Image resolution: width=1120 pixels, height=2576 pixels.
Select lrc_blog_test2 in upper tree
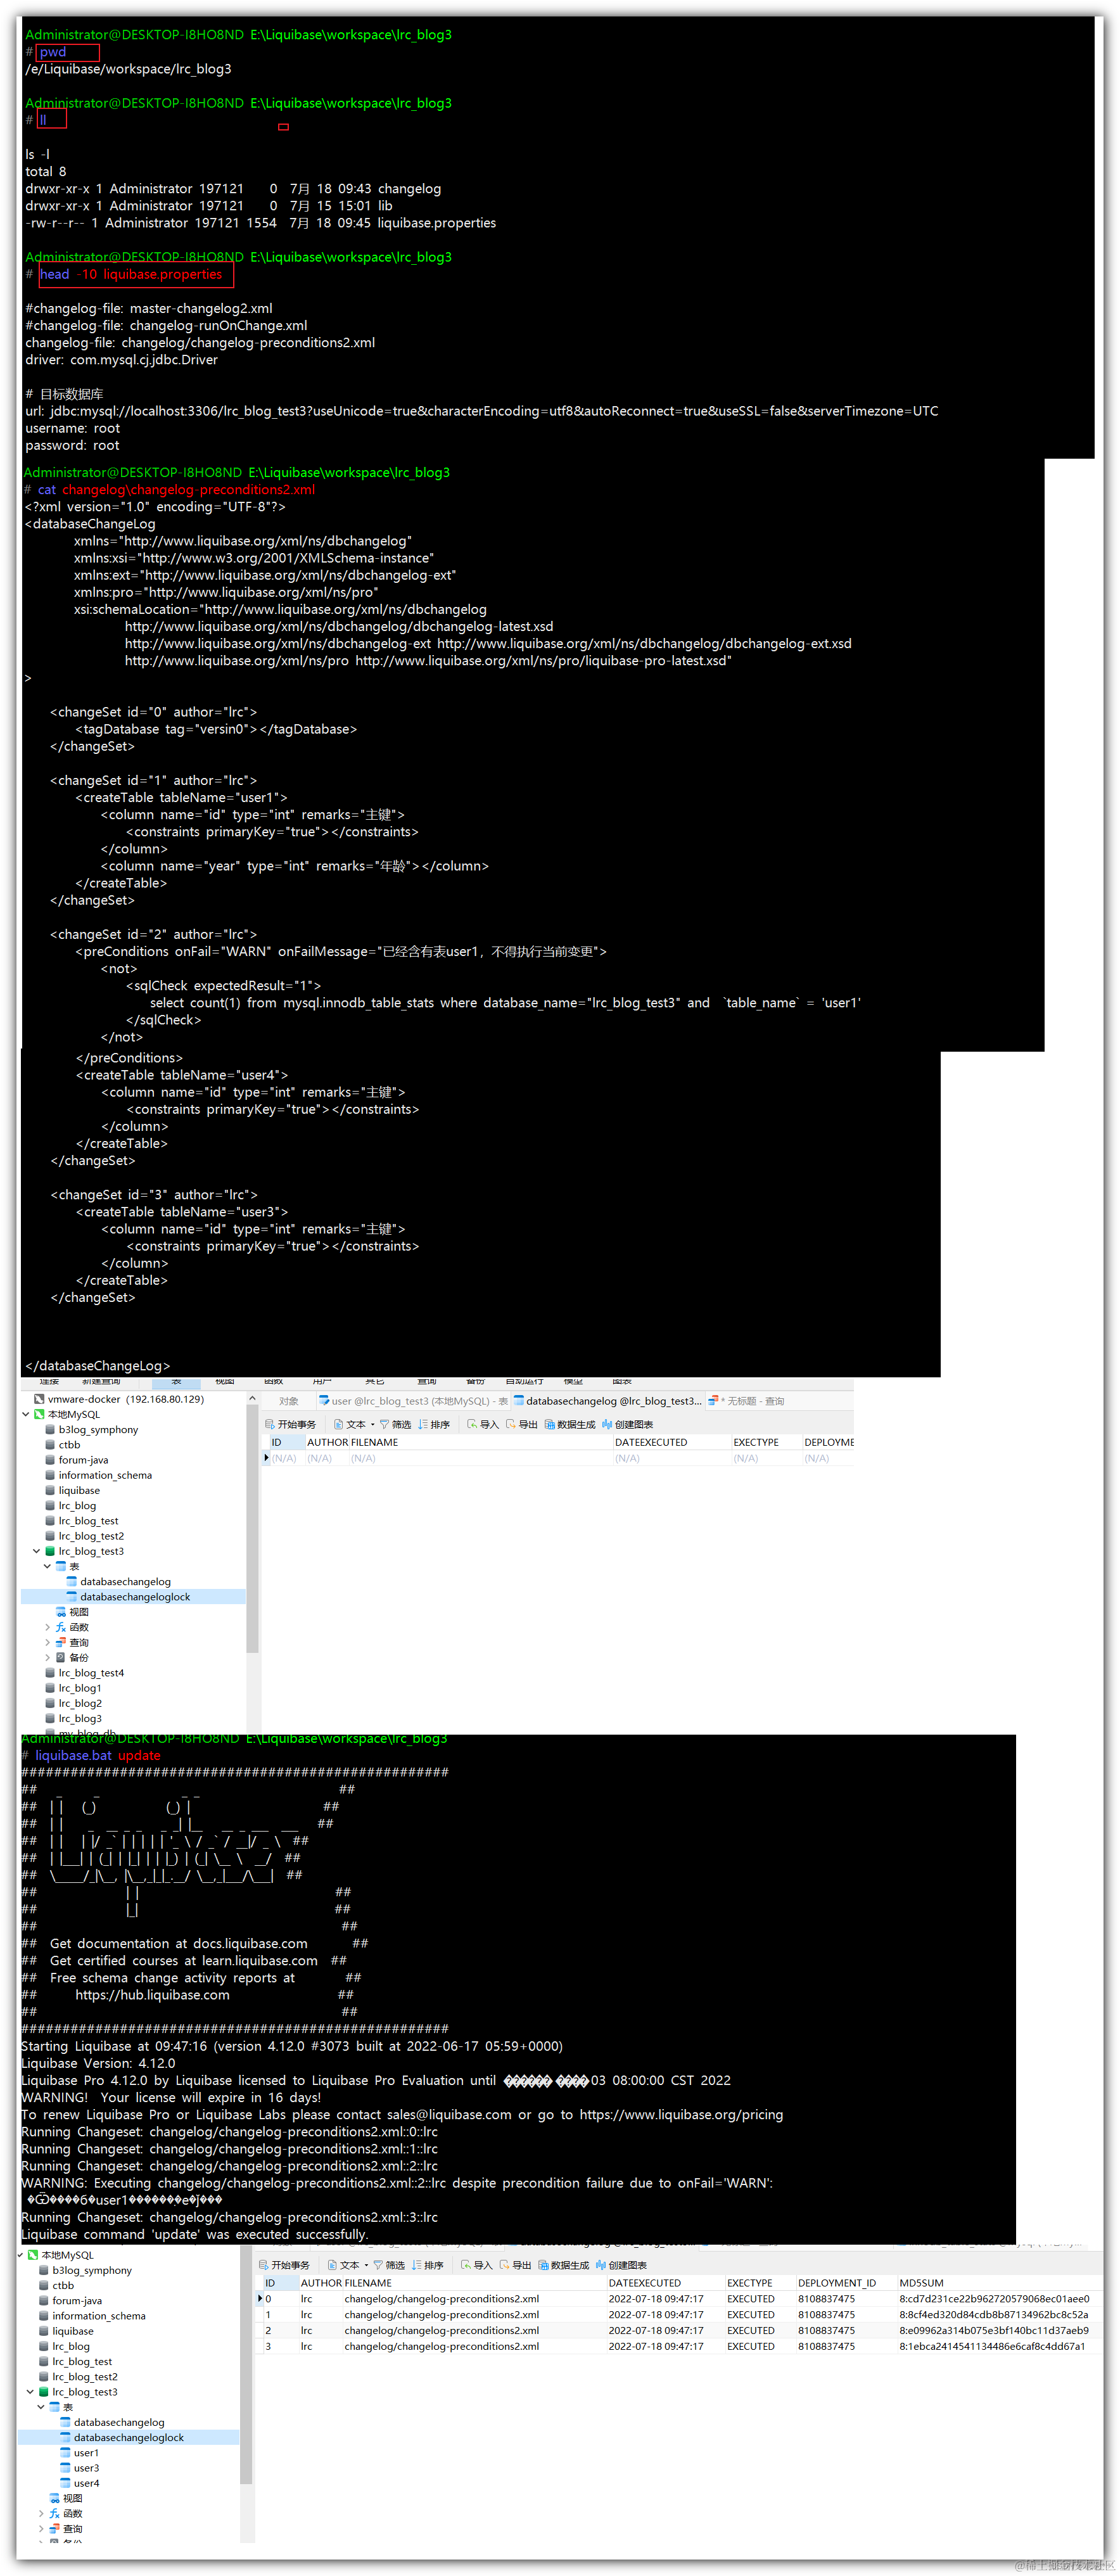[85, 1536]
